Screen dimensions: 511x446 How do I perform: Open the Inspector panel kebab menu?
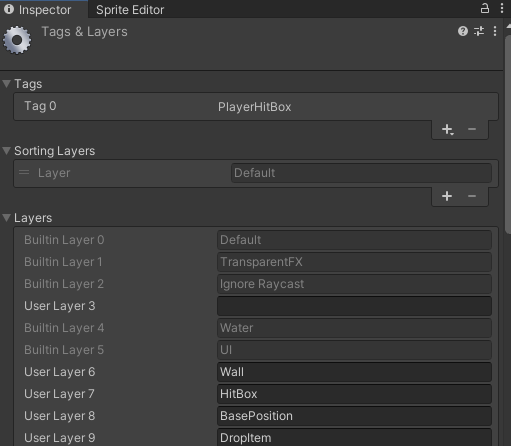pyautogui.click(x=502, y=8)
